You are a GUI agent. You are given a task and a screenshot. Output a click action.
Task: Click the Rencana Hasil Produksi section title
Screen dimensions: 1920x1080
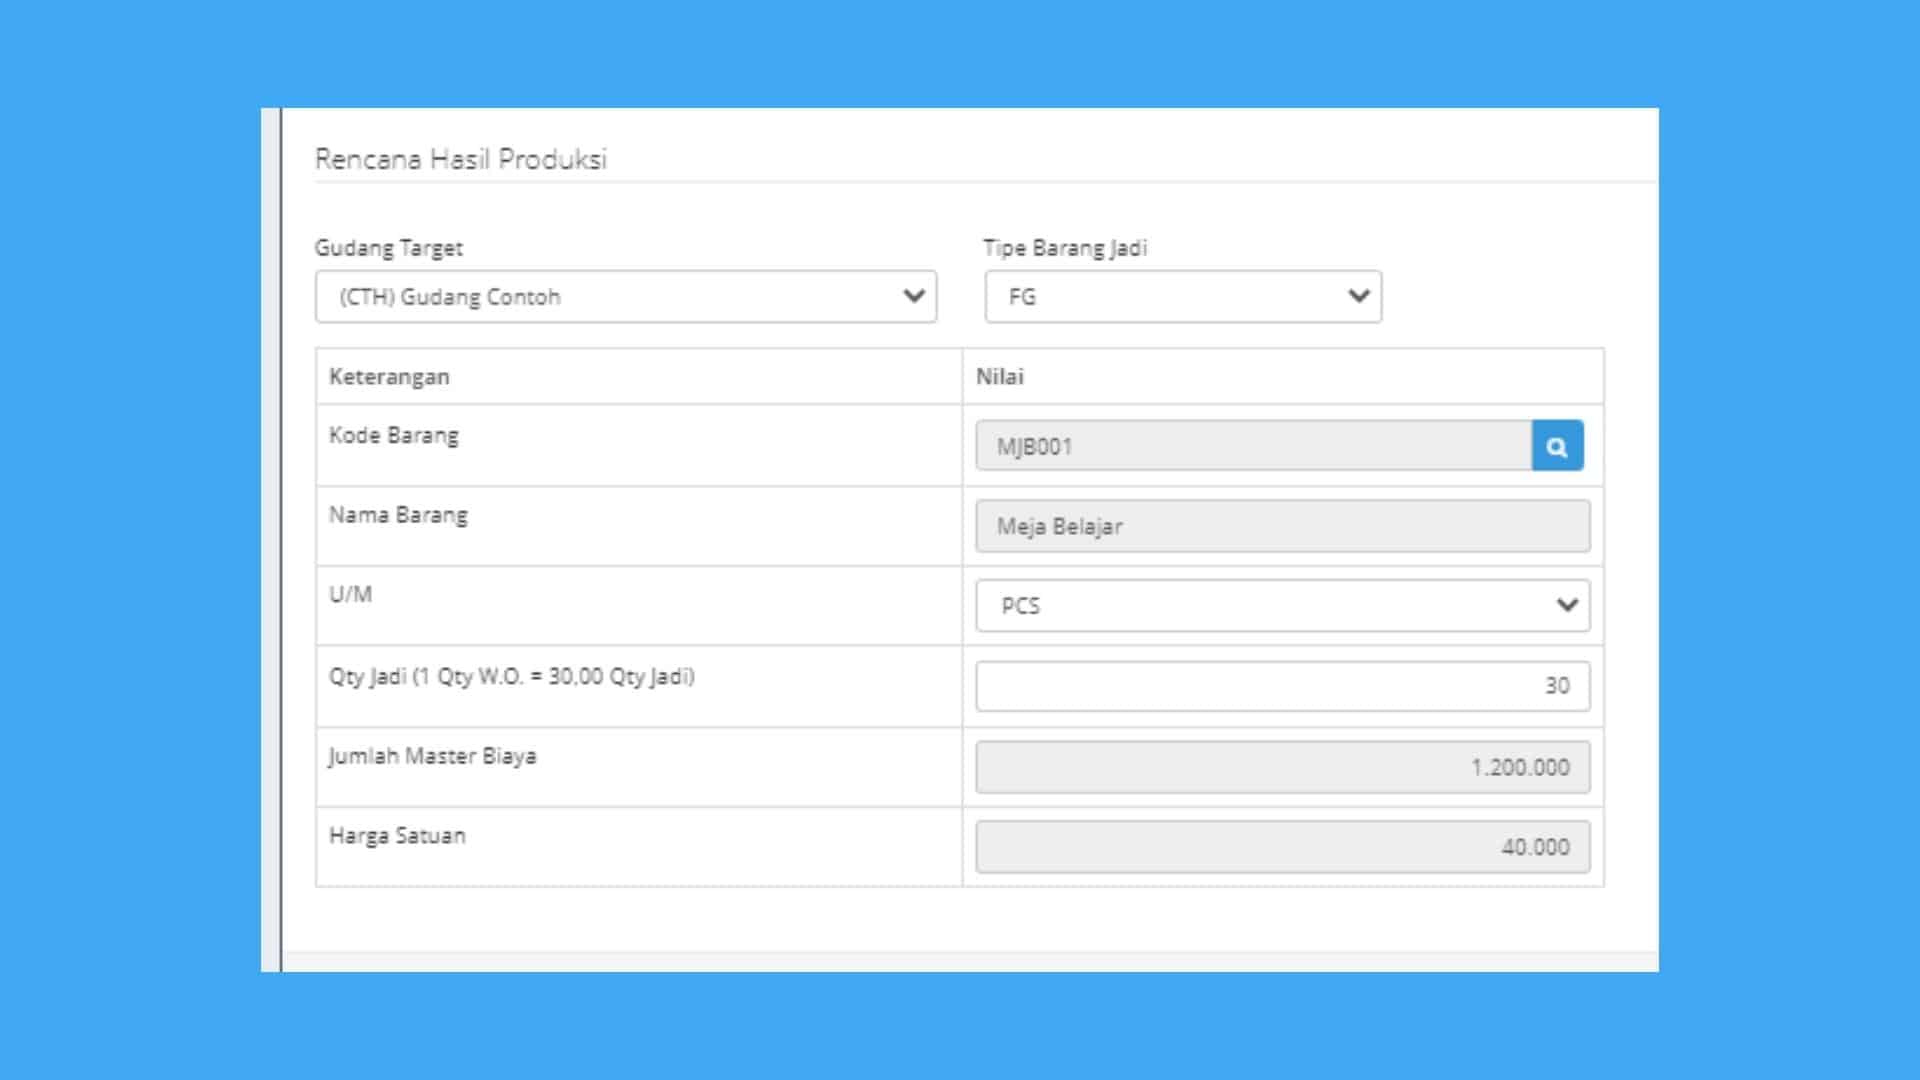tap(460, 159)
